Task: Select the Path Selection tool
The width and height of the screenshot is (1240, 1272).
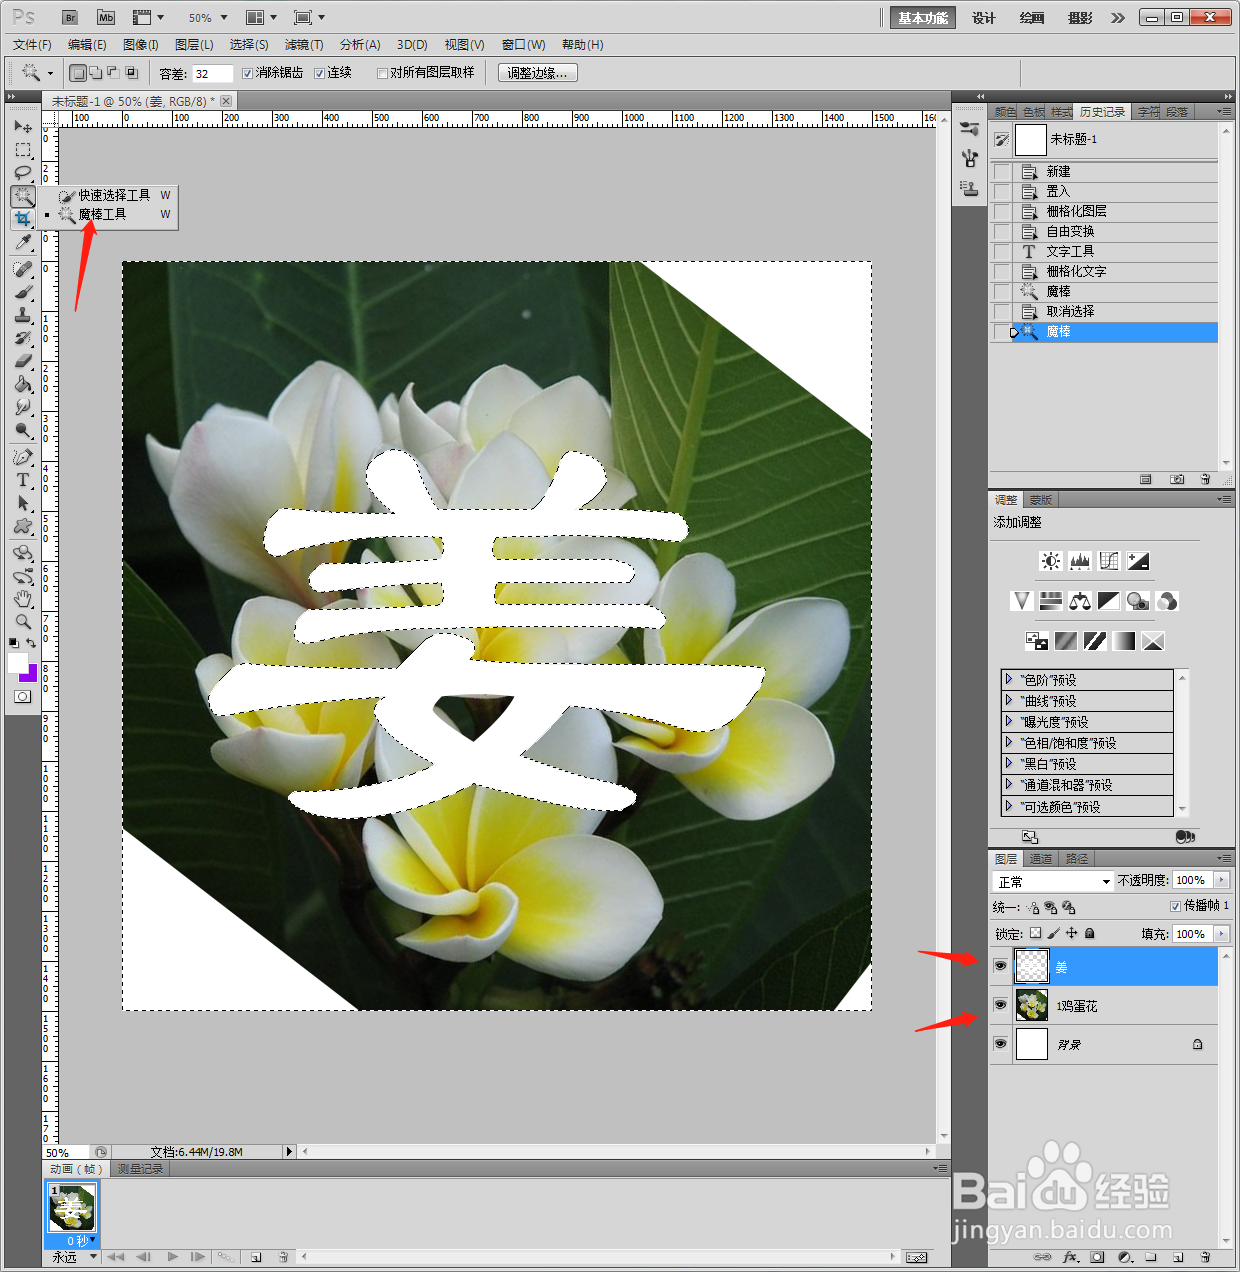Action: pyautogui.click(x=23, y=503)
